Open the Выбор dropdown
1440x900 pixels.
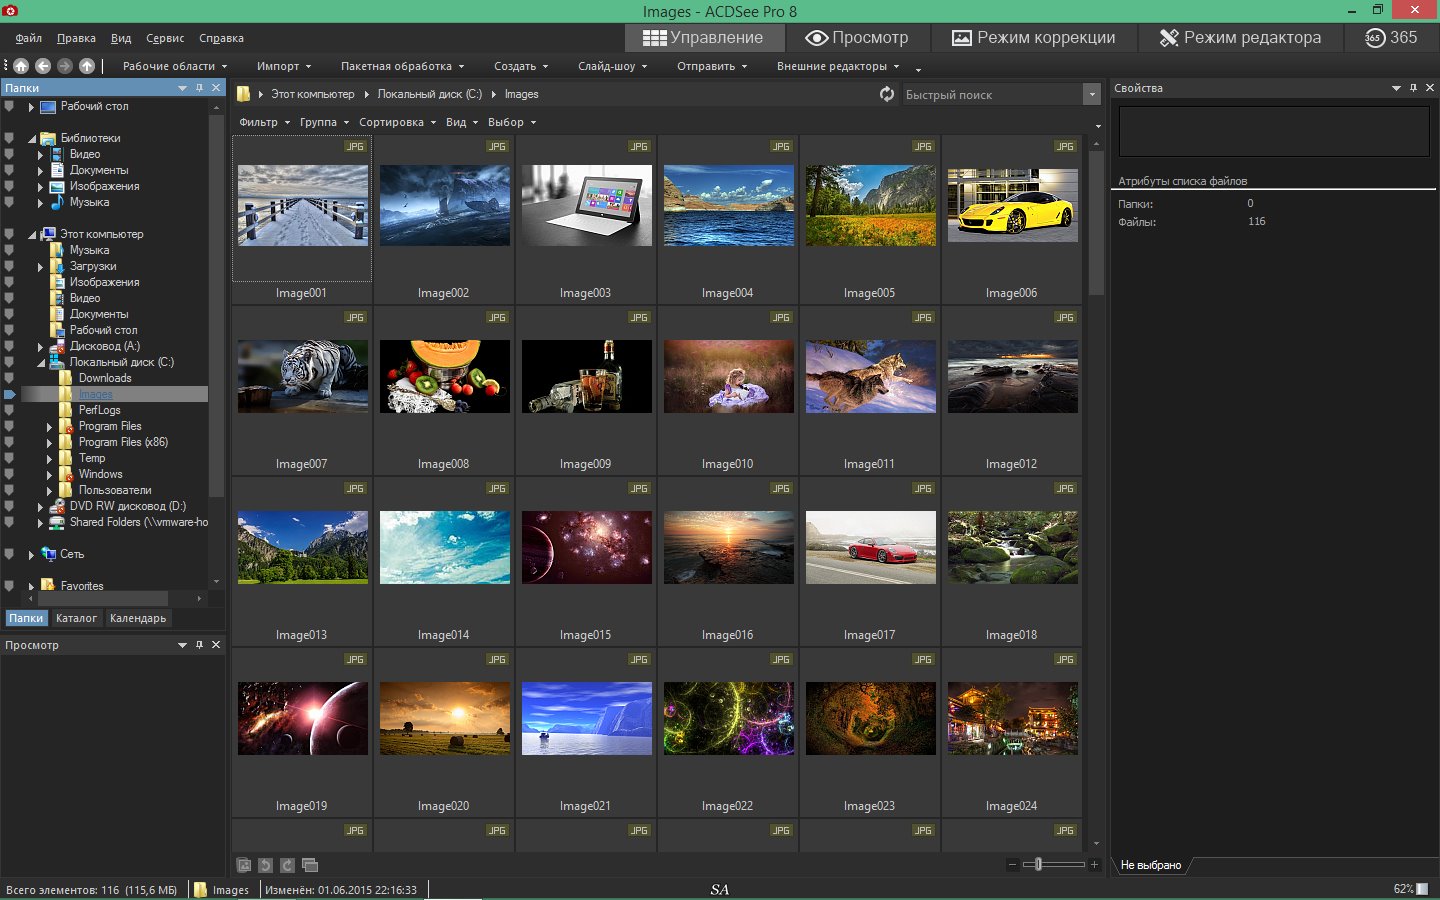(x=512, y=122)
